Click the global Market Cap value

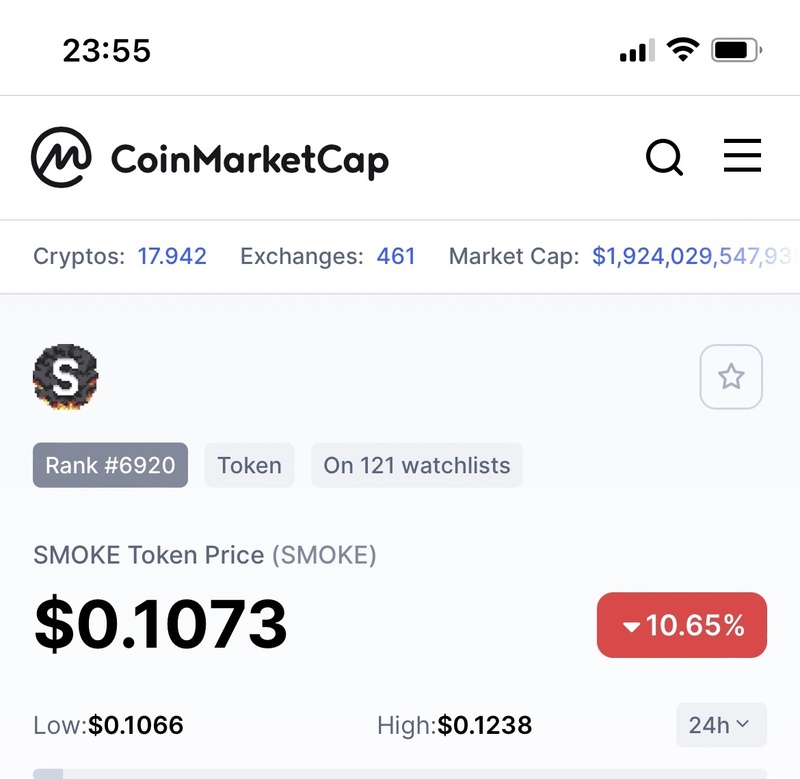(x=690, y=256)
